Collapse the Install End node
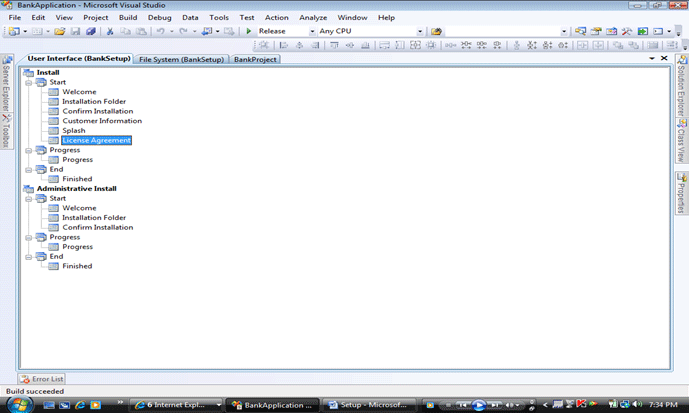The image size is (689, 413). [x=29, y=170]
